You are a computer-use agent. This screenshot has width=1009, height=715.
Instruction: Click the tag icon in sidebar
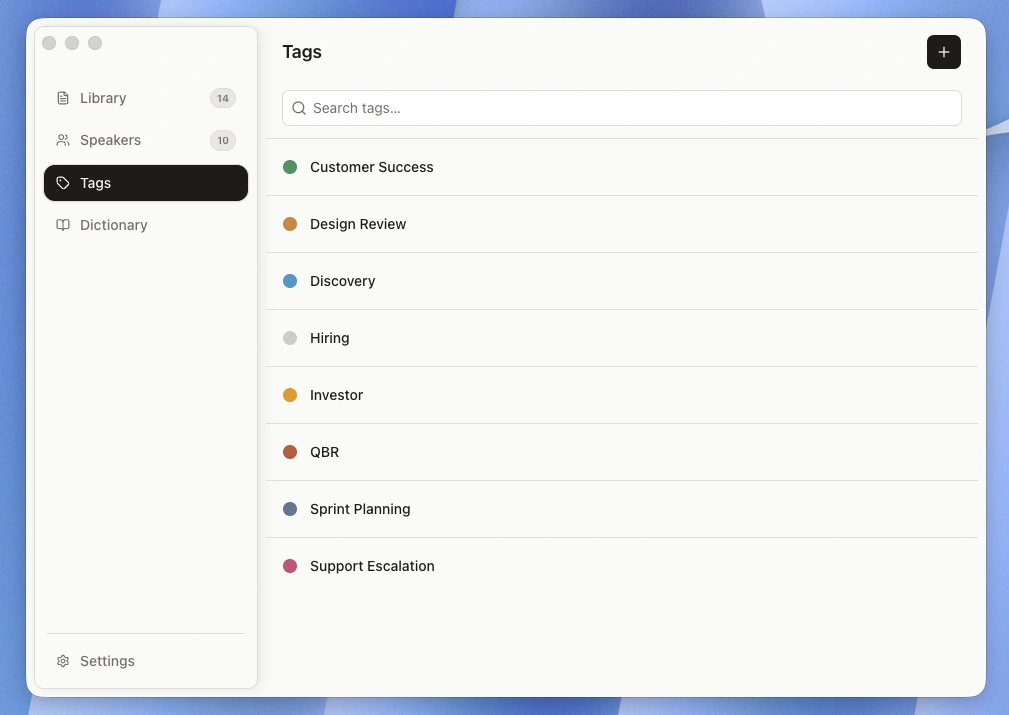click(62, 183)
